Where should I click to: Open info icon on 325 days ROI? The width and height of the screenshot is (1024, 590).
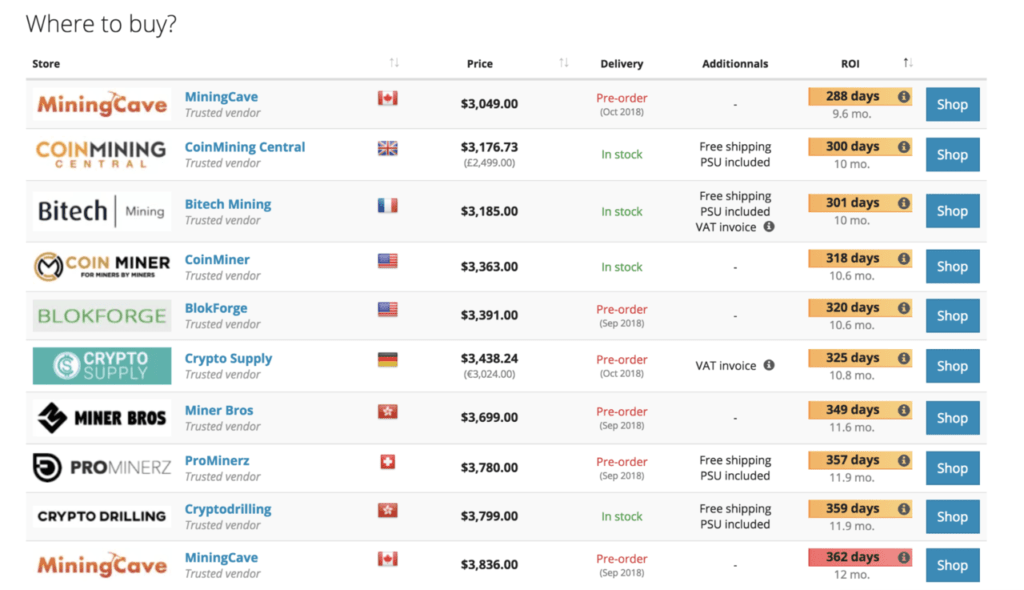[x=903, y=358]
